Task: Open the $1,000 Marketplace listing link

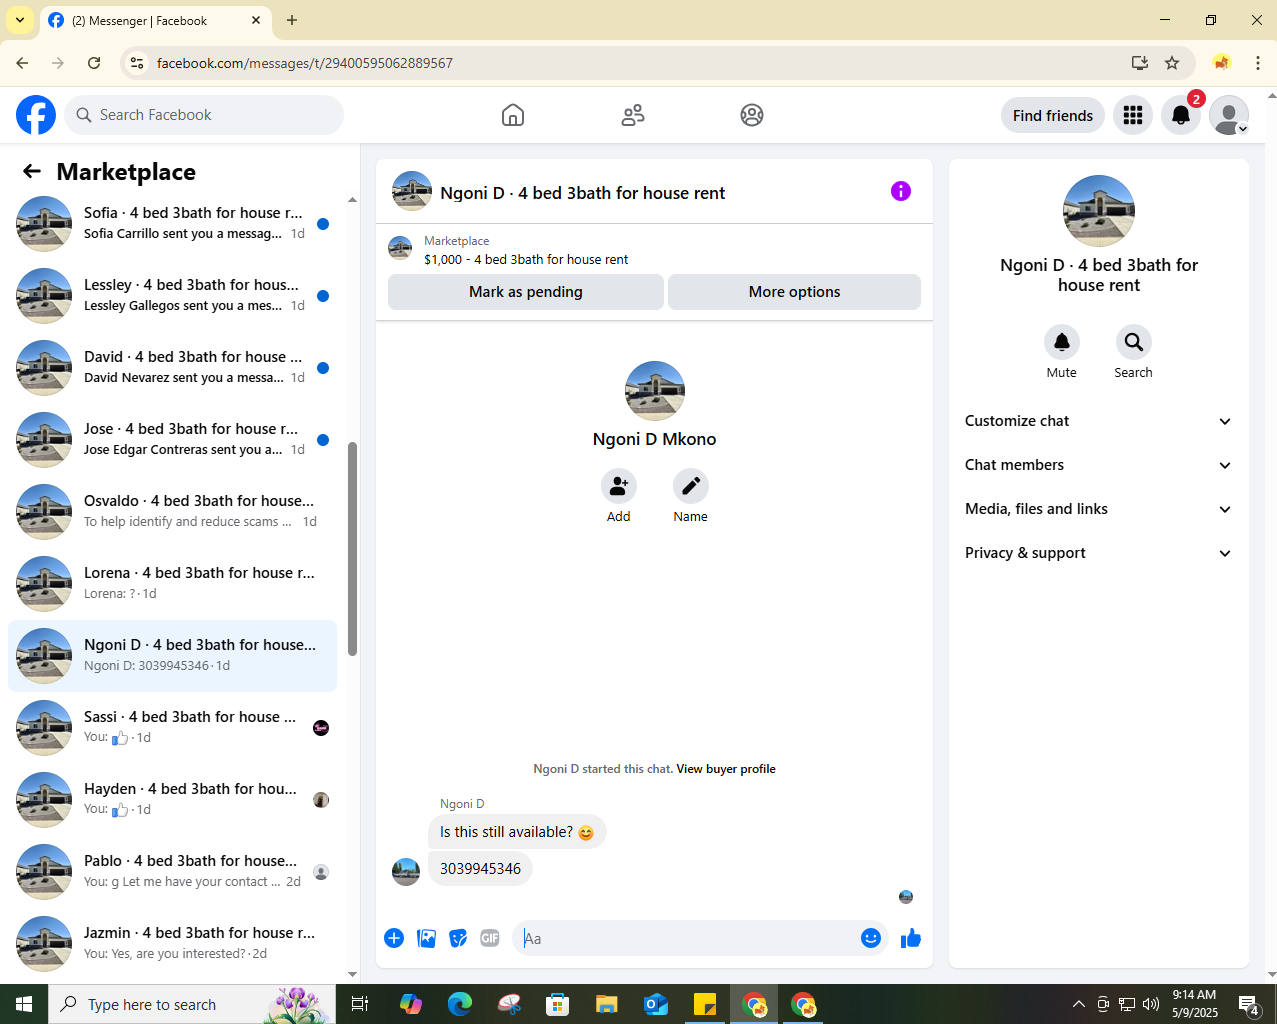Action: pyautogui.click(x=526, y=259)
